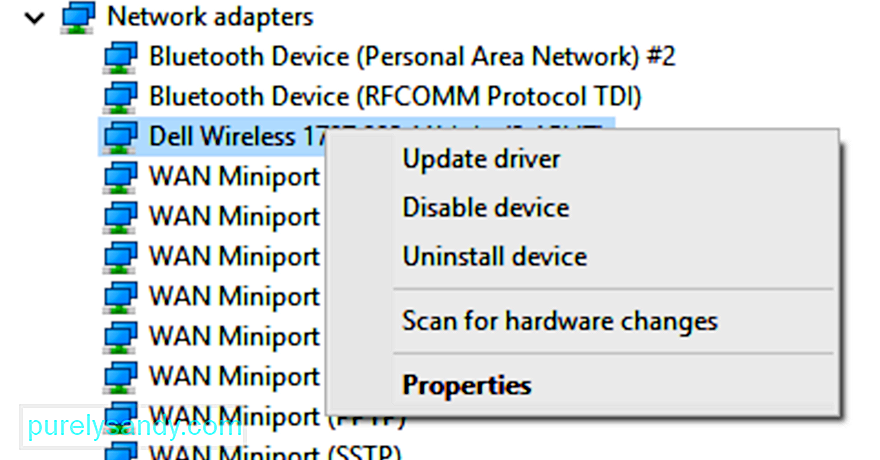
Task: Select the Network adapters label
Action: coord(210,16)
